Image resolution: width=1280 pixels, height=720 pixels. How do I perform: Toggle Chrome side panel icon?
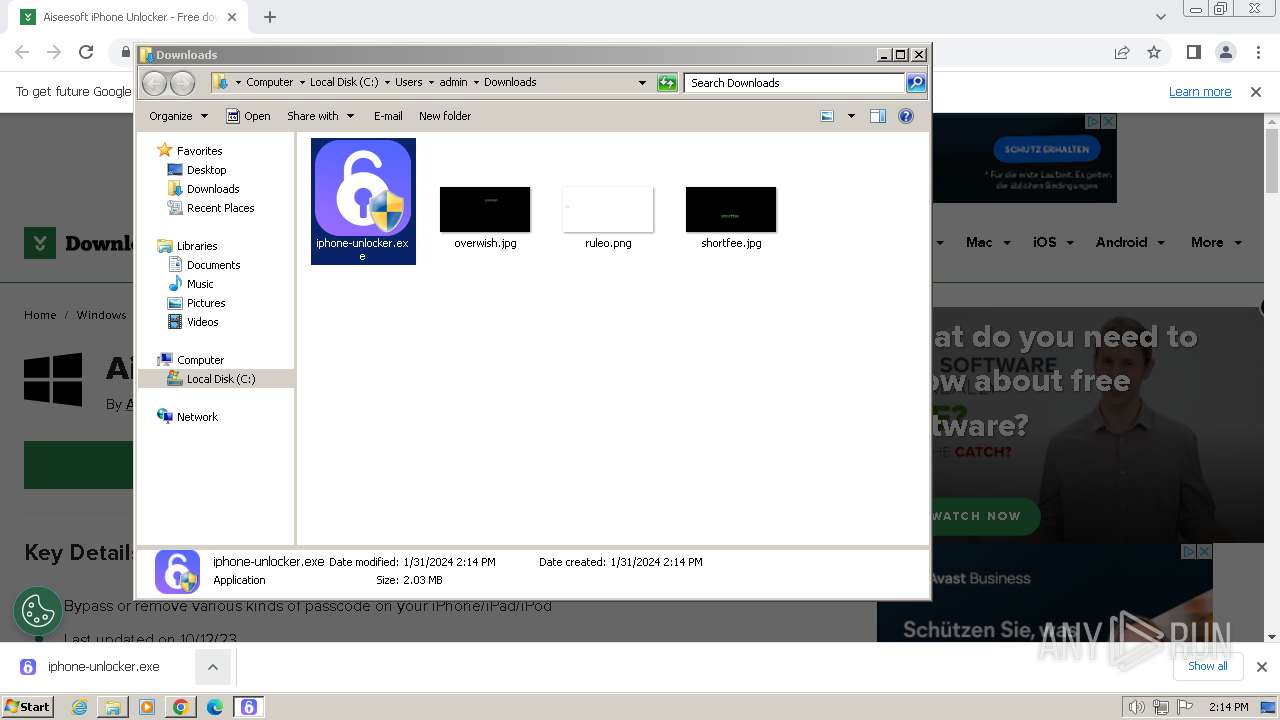coord(1194,52)
